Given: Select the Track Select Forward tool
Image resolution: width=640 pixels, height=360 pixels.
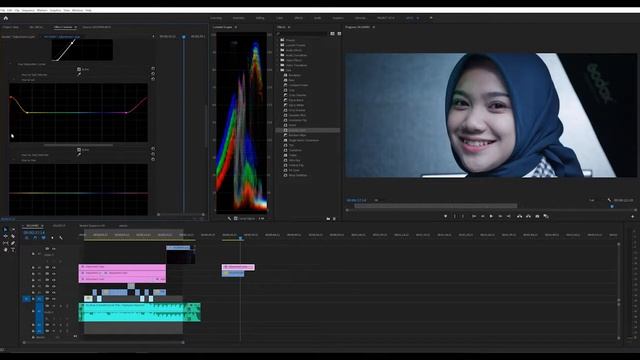Looking at the screenshot, I should 13,229.
